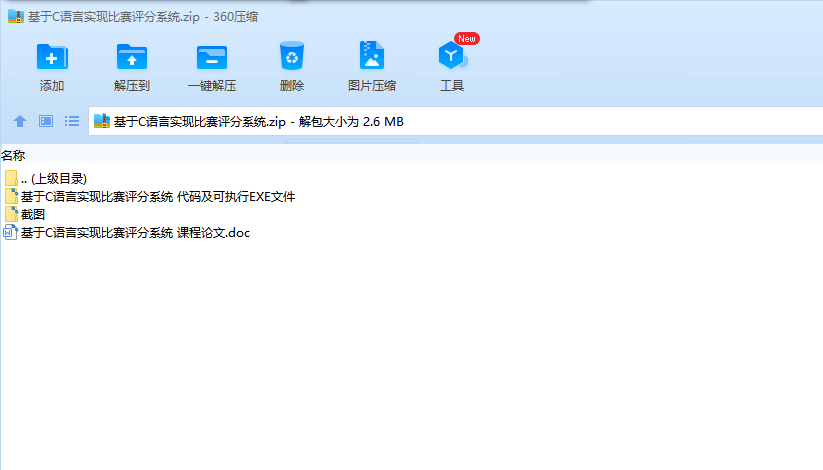Click the 名称 column header

pos(13,155)
